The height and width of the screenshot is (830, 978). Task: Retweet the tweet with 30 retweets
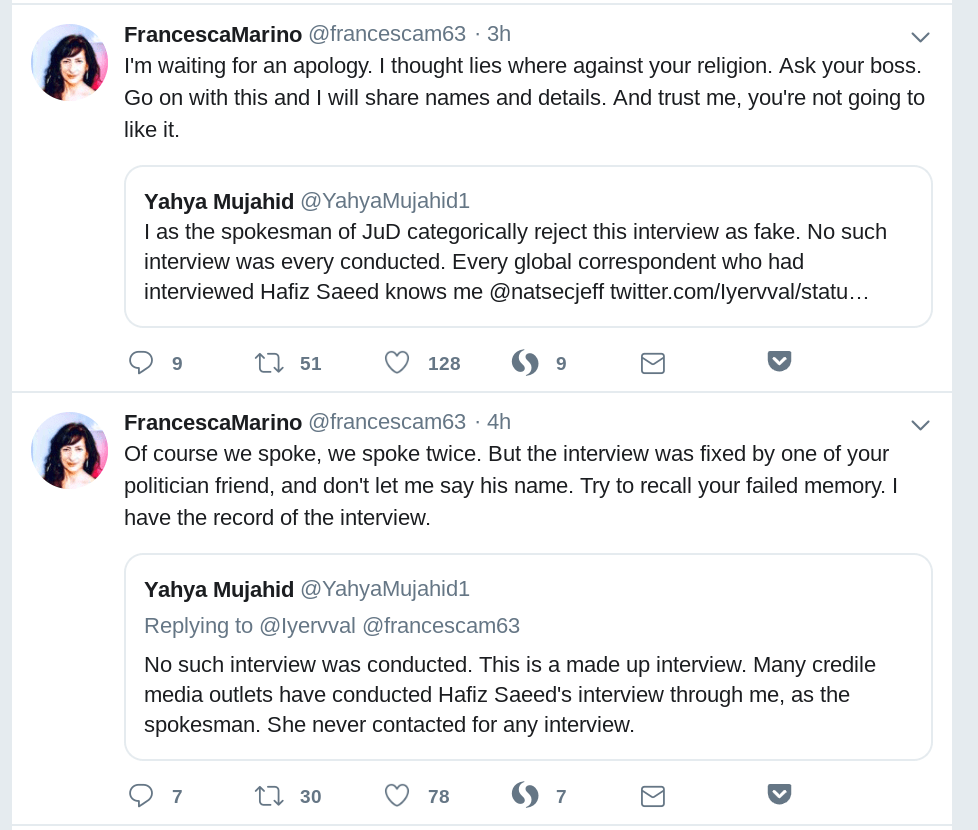269,795
